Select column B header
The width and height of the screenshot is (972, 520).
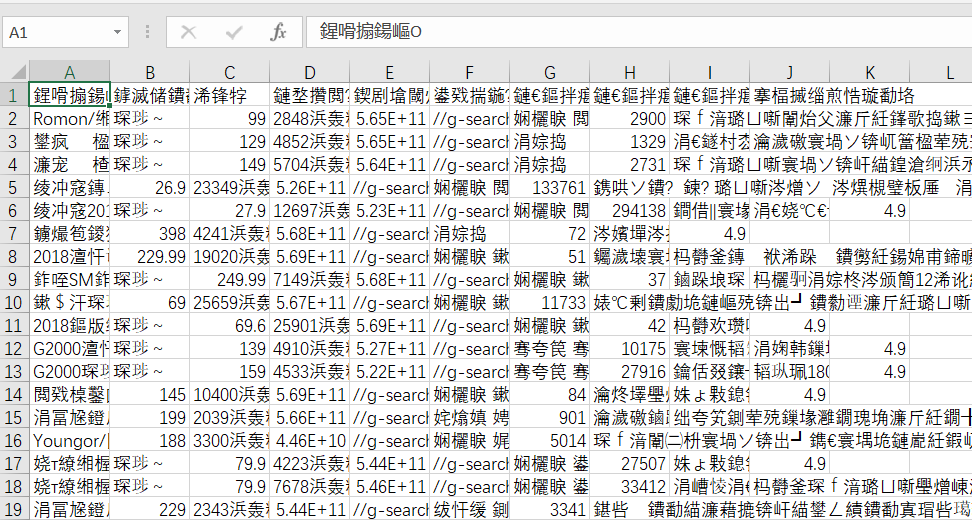tap(150, 73)
